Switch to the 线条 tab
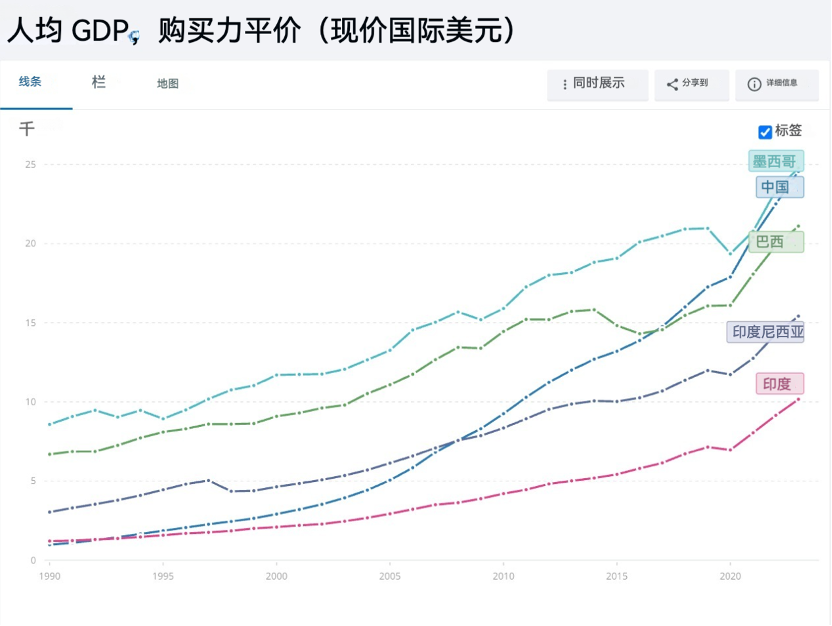 click(30, 82)
